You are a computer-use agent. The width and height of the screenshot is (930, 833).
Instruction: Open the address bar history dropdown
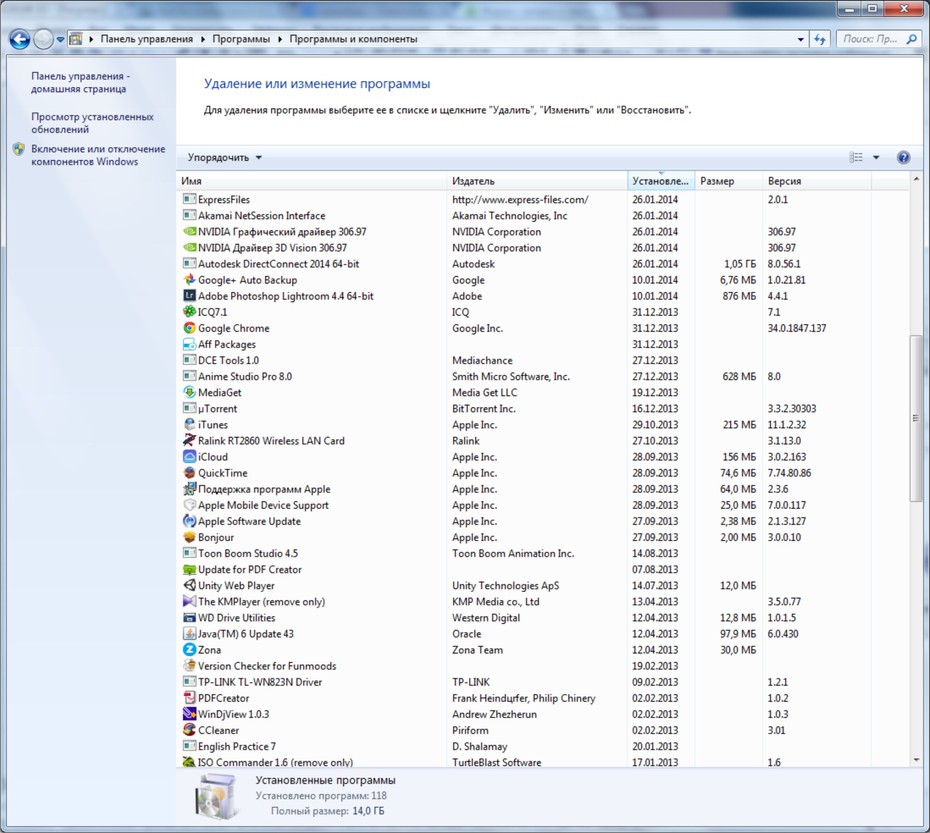pyautogui.click(x=801, y=39)
